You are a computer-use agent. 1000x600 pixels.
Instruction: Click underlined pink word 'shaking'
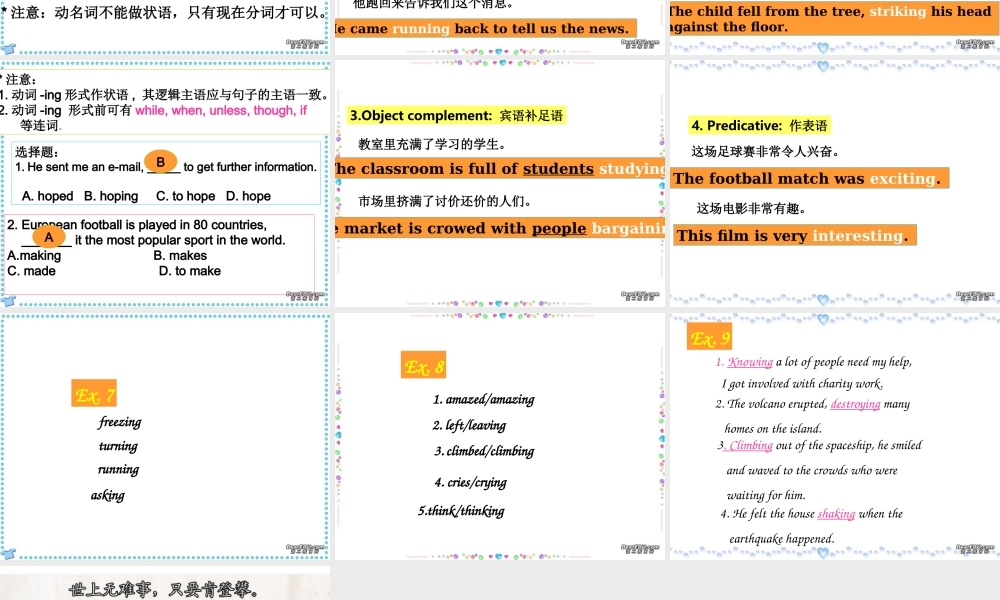point(836,514)
